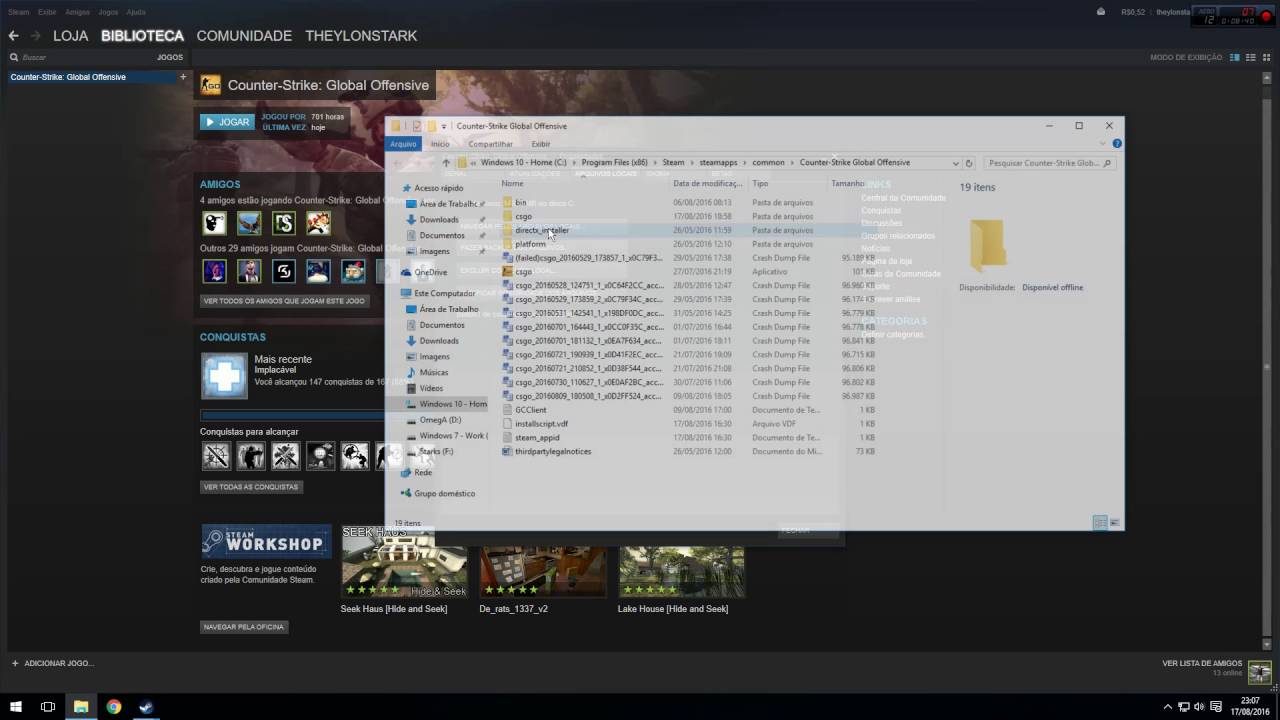Image resolution: width=1280 pixels, height=720 pixels.
Task: Open the Exibir menu in Steam
Action: click(47, 12)
